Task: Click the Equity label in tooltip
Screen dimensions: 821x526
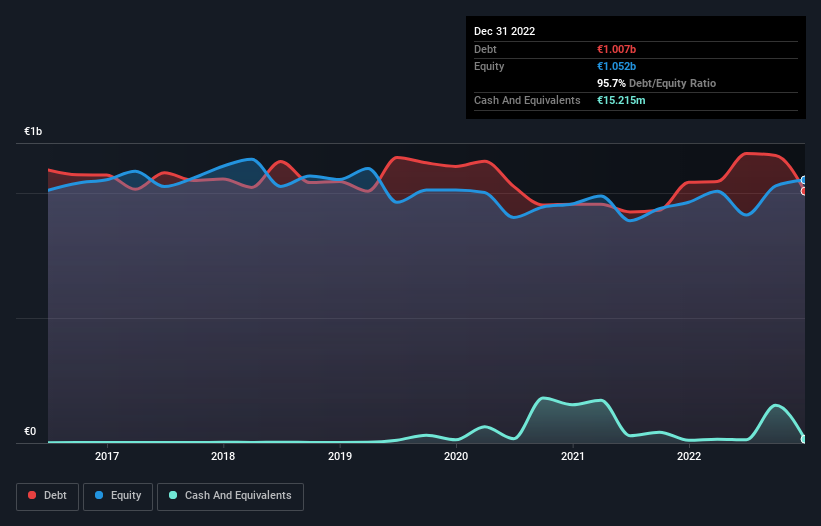Action: (x=489, y=66)
